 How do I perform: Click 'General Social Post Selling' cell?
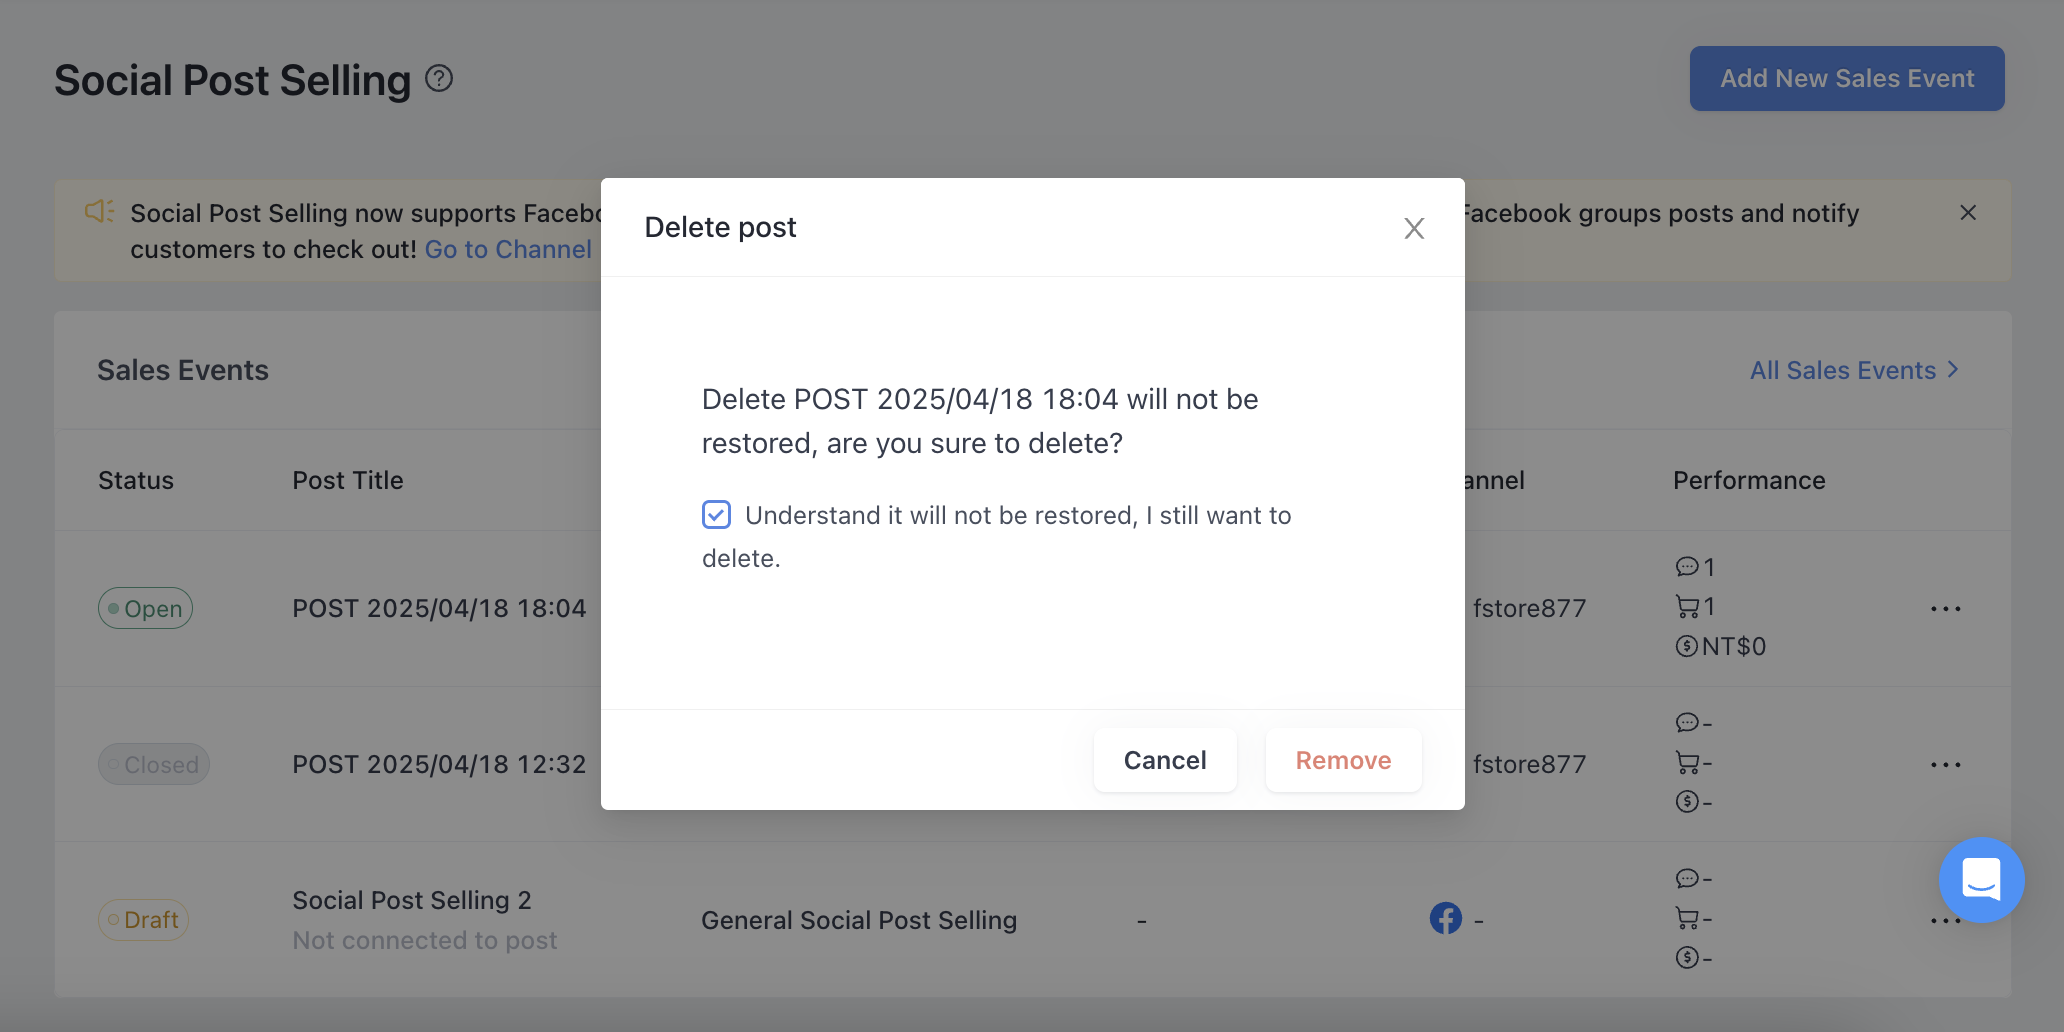click(x=859, y=920)
